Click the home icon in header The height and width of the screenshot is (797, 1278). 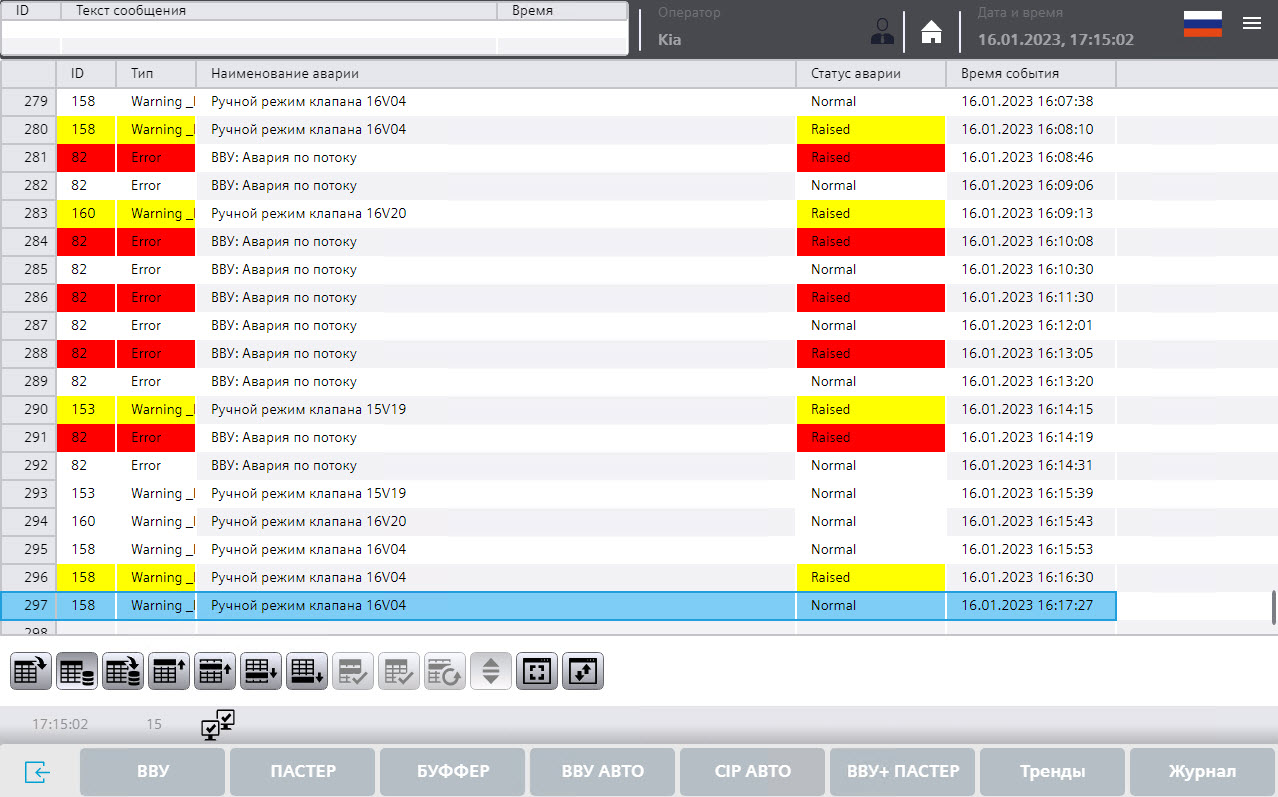[931, 32]
